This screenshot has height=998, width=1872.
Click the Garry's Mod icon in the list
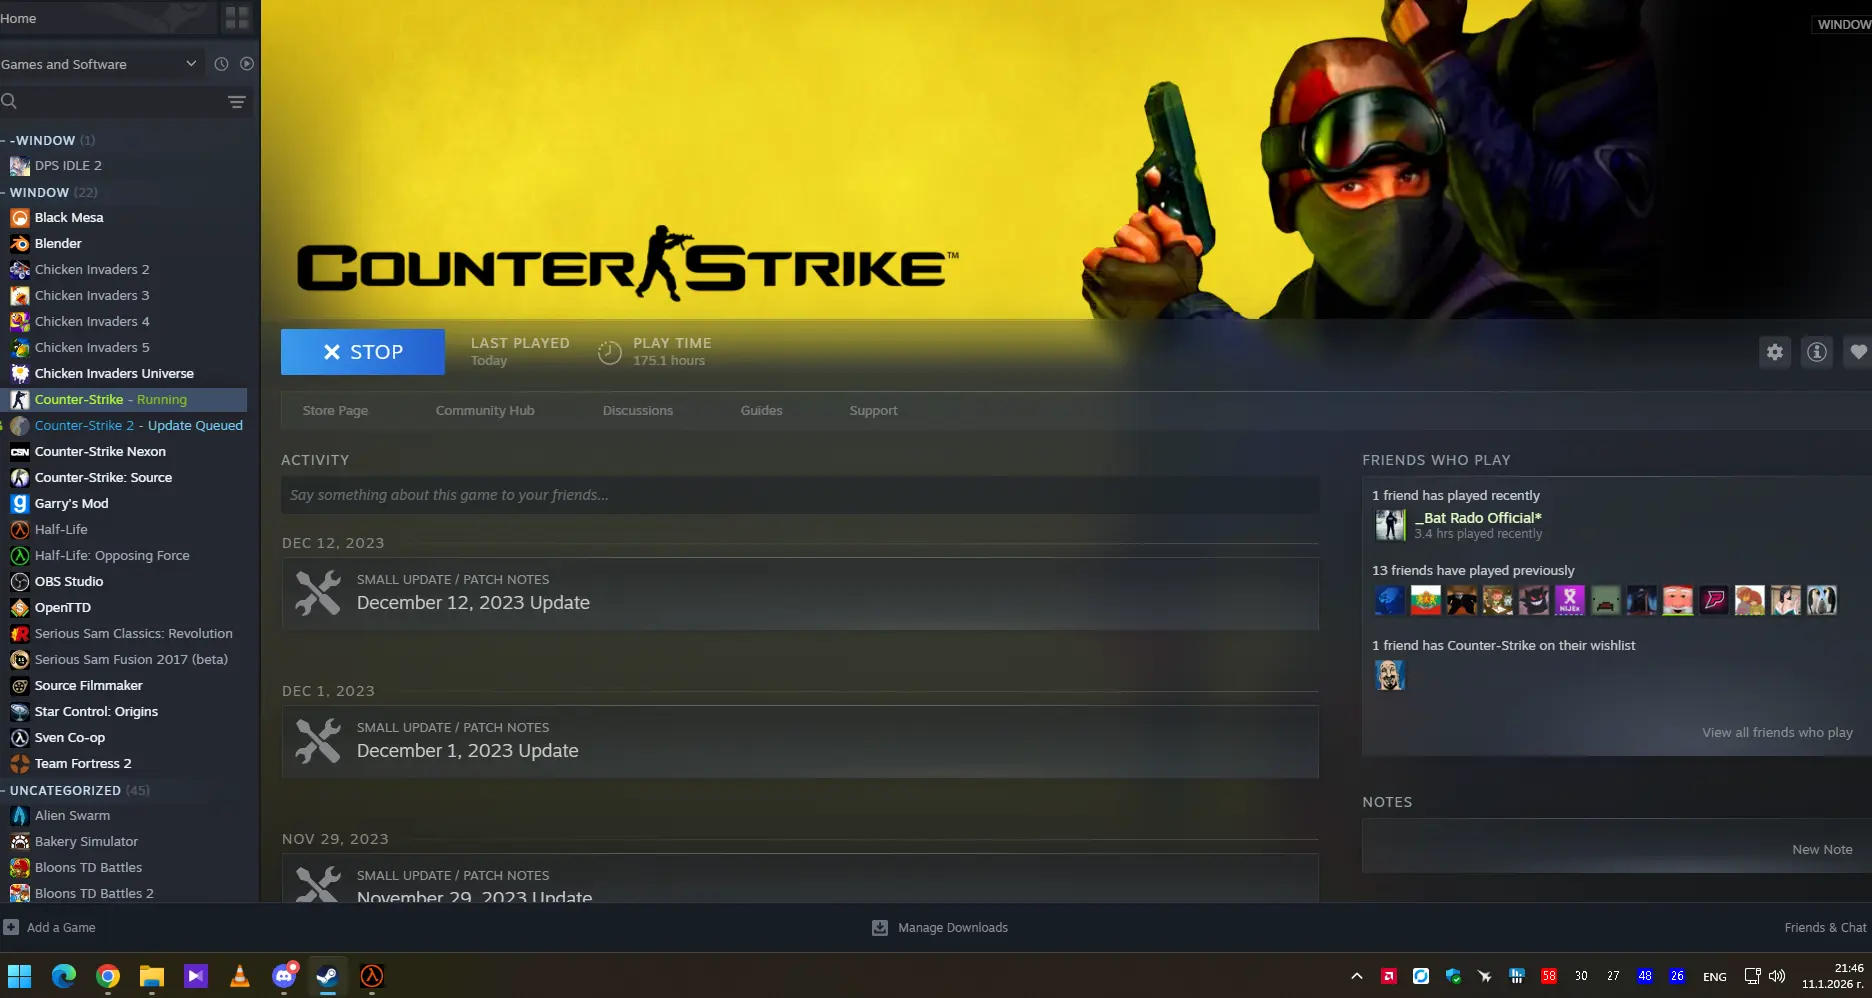[19, 504]
